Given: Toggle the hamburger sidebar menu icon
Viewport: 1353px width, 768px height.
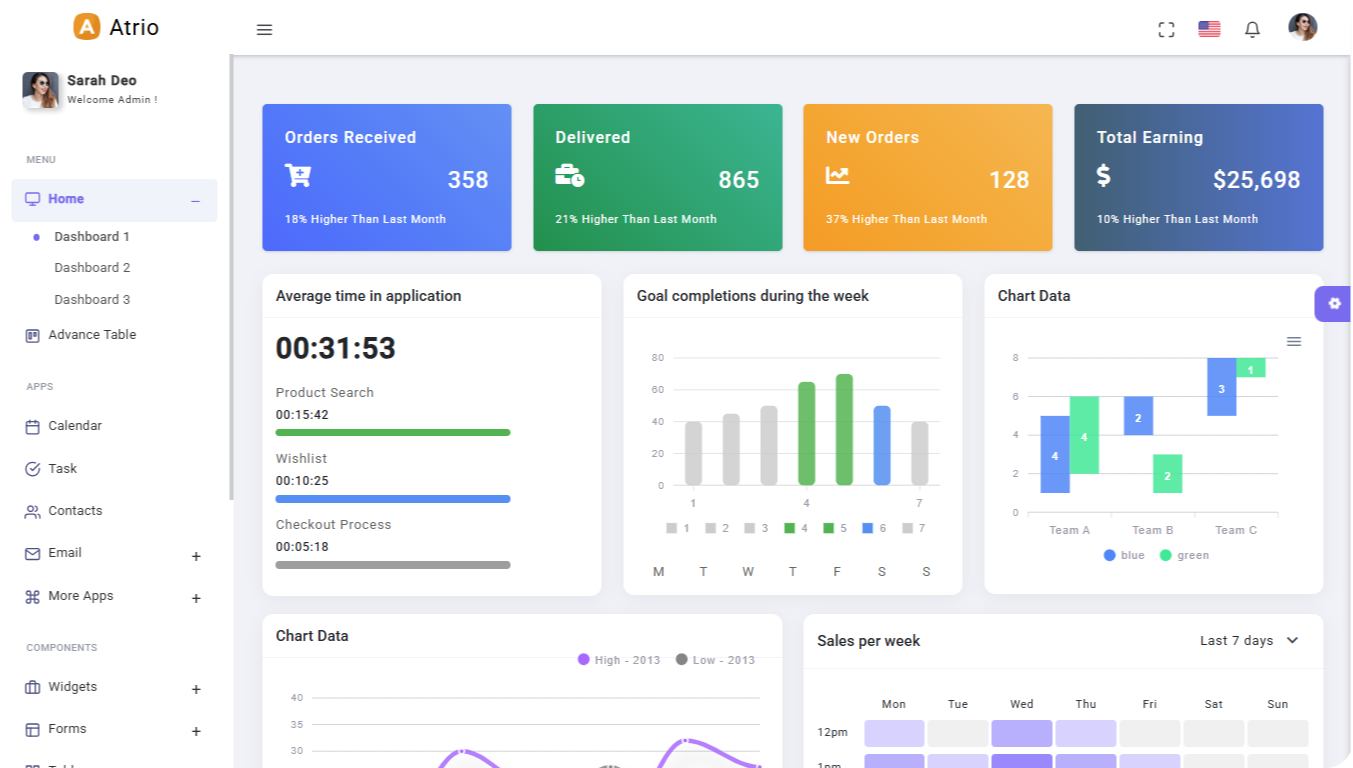Looking at the screenshot, I should pyautogui.click(x=264, y=30).
